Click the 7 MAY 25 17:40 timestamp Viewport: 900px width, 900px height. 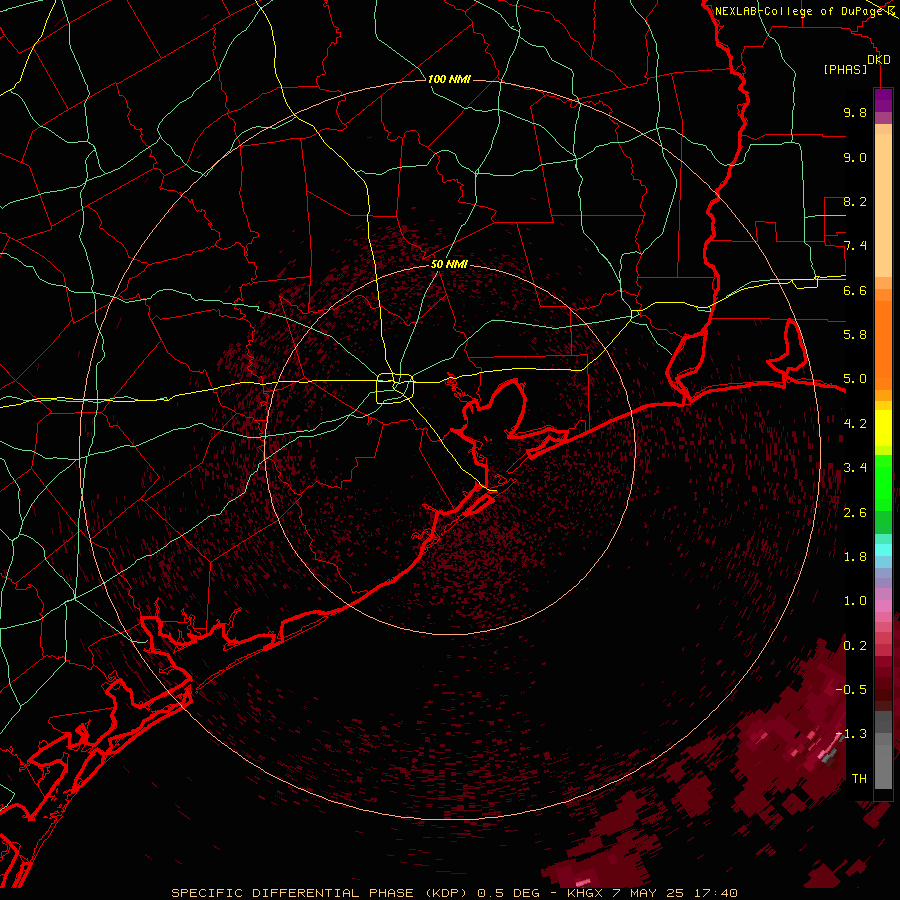coord(674,893)
